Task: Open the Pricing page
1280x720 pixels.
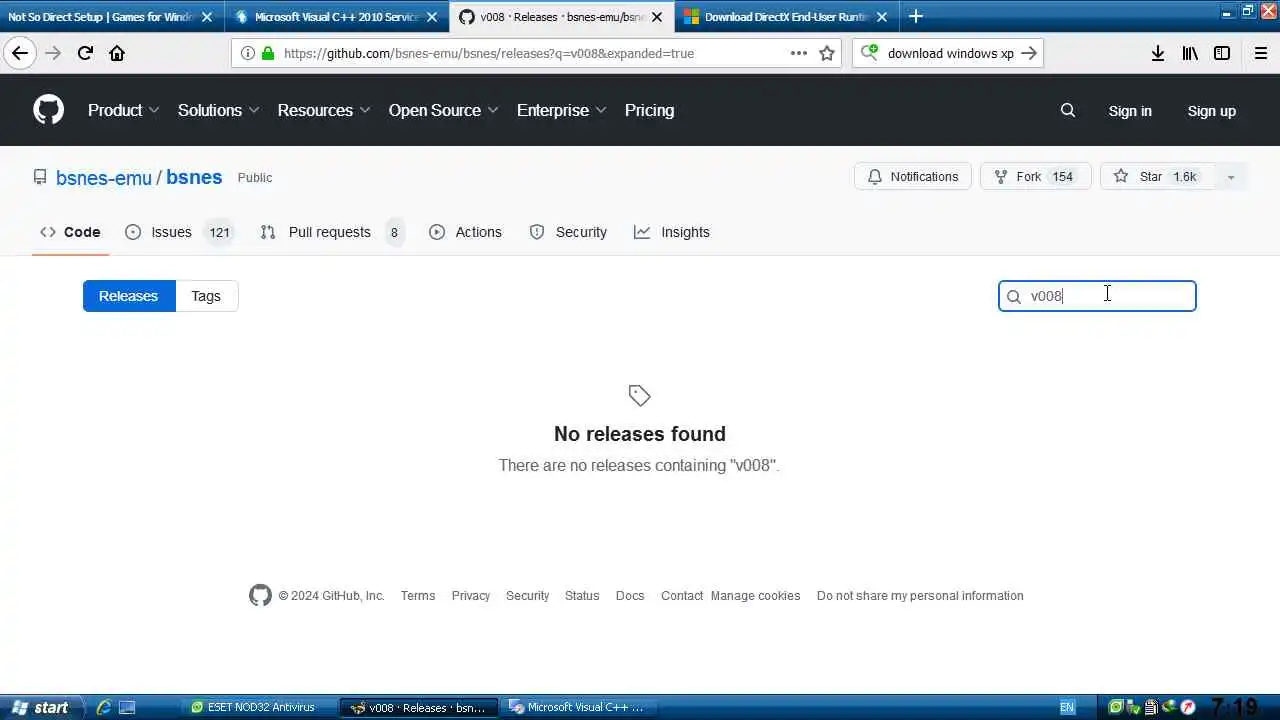Action: [649, 110]
